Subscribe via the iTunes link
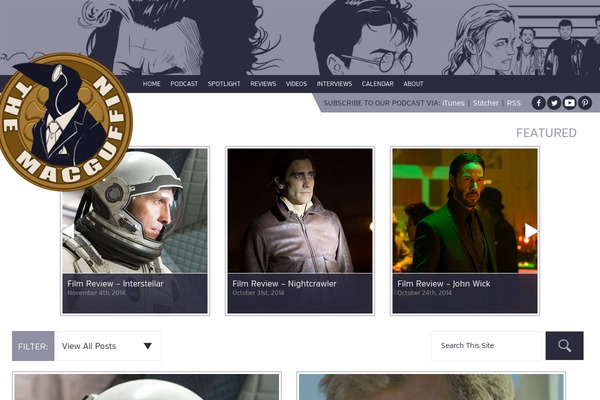The width and height of the screenshot is (600, 400). point(453,103)
